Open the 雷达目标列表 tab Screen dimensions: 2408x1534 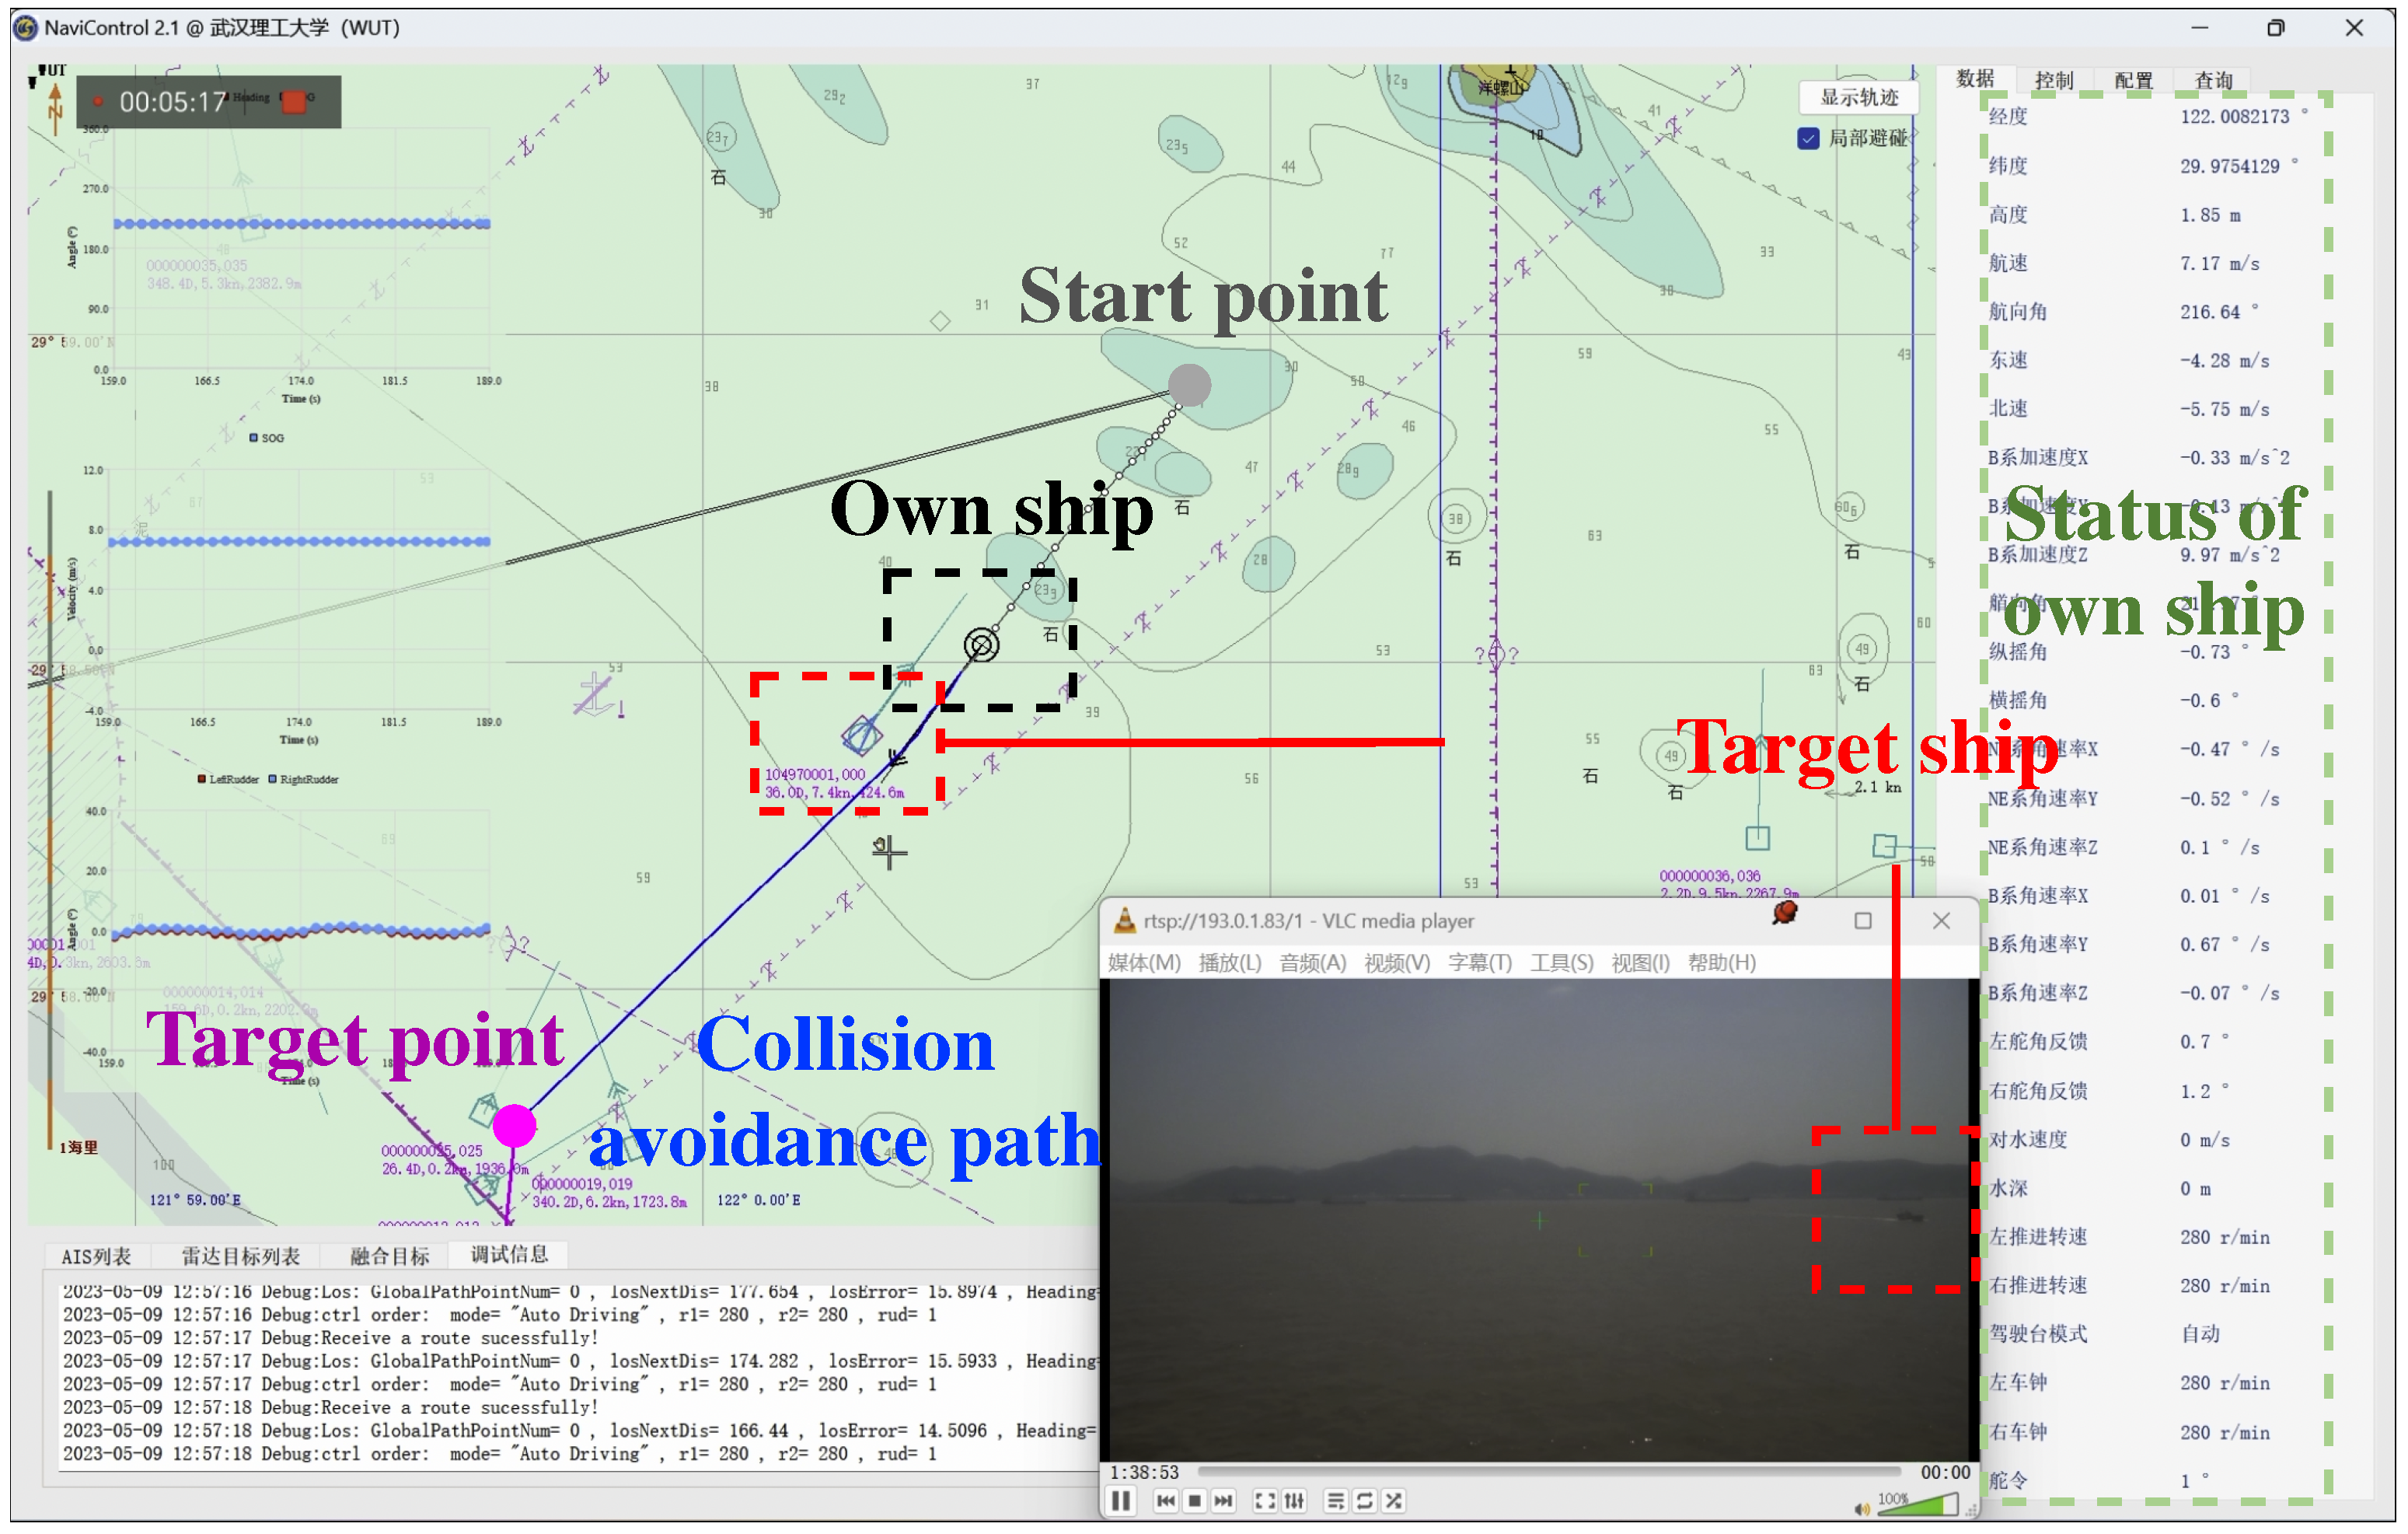click(x=240, y=1256)
